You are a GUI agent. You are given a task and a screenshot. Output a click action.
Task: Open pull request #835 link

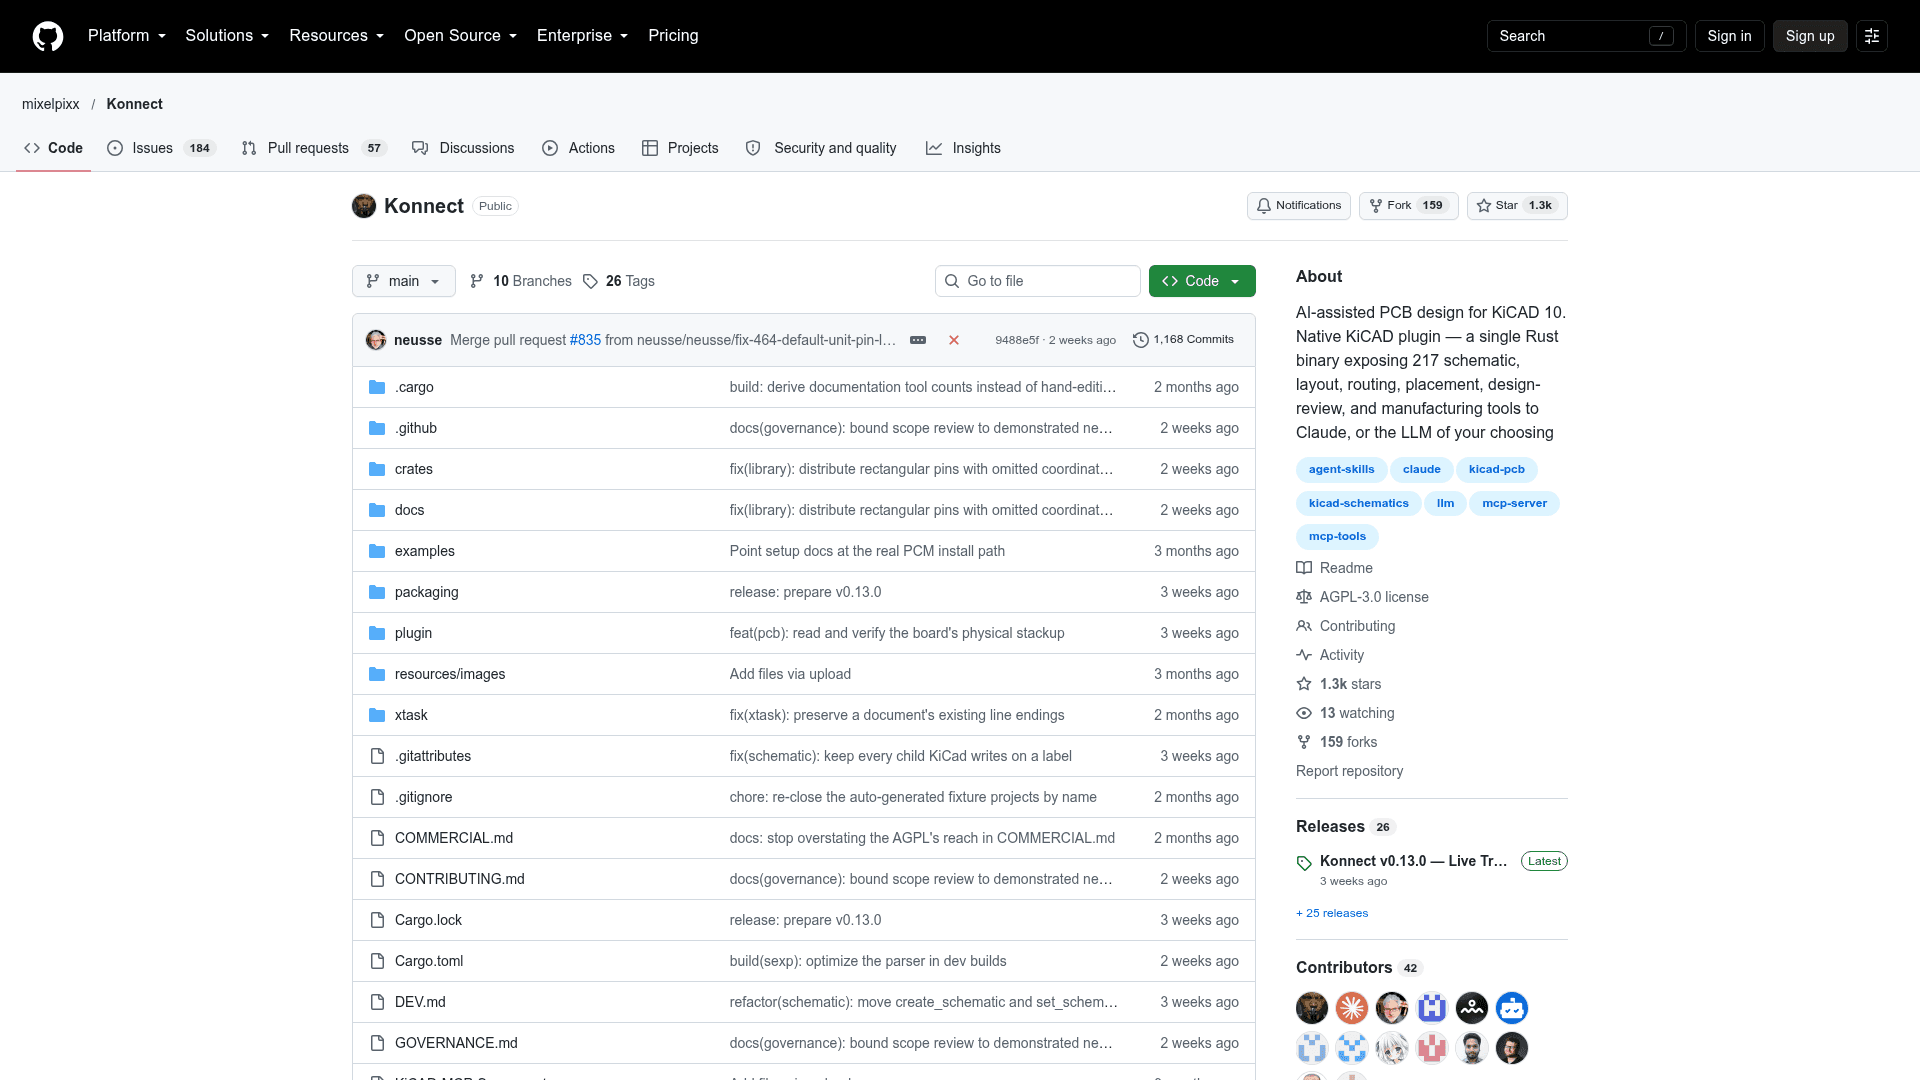click(585, 340)
